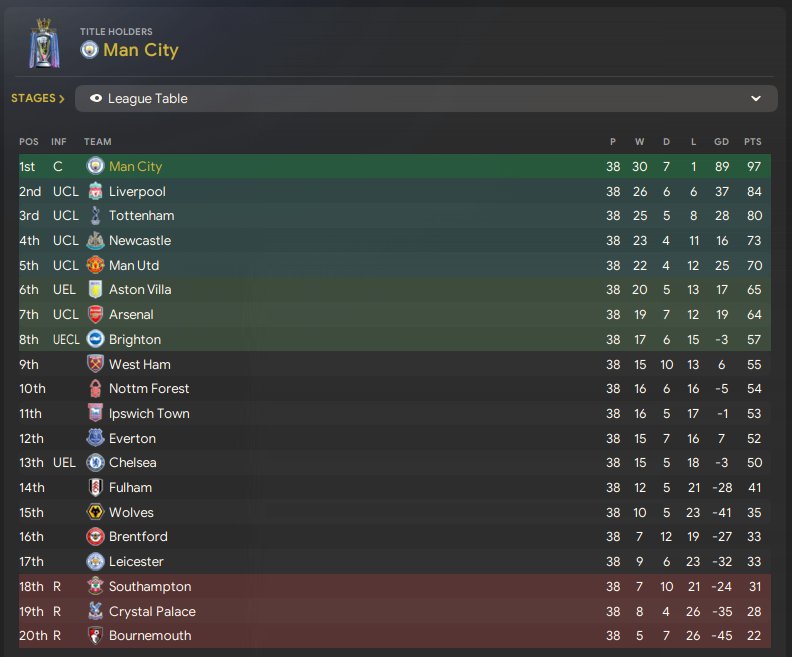Open the Brighton team name link
Screen dimensions: 792x657
click(134, 340)
